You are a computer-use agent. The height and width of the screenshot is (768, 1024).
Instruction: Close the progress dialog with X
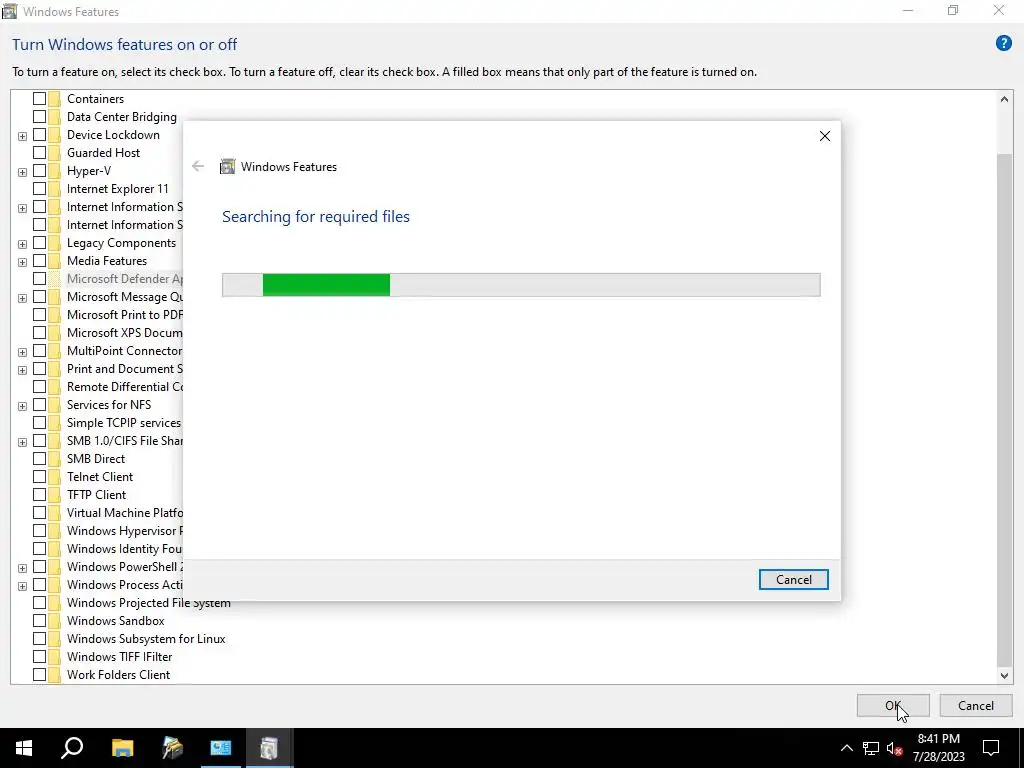point(825,136)
